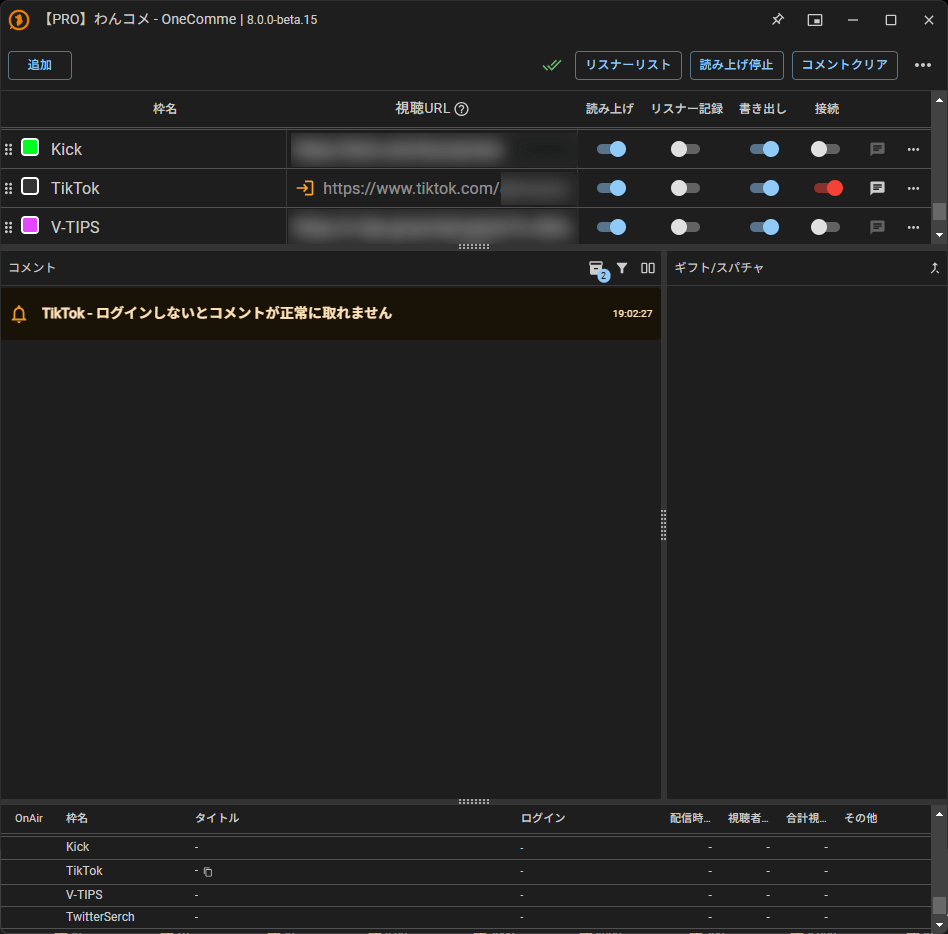
Task: Select the Kick row in status table
Action: coord(466,847)
